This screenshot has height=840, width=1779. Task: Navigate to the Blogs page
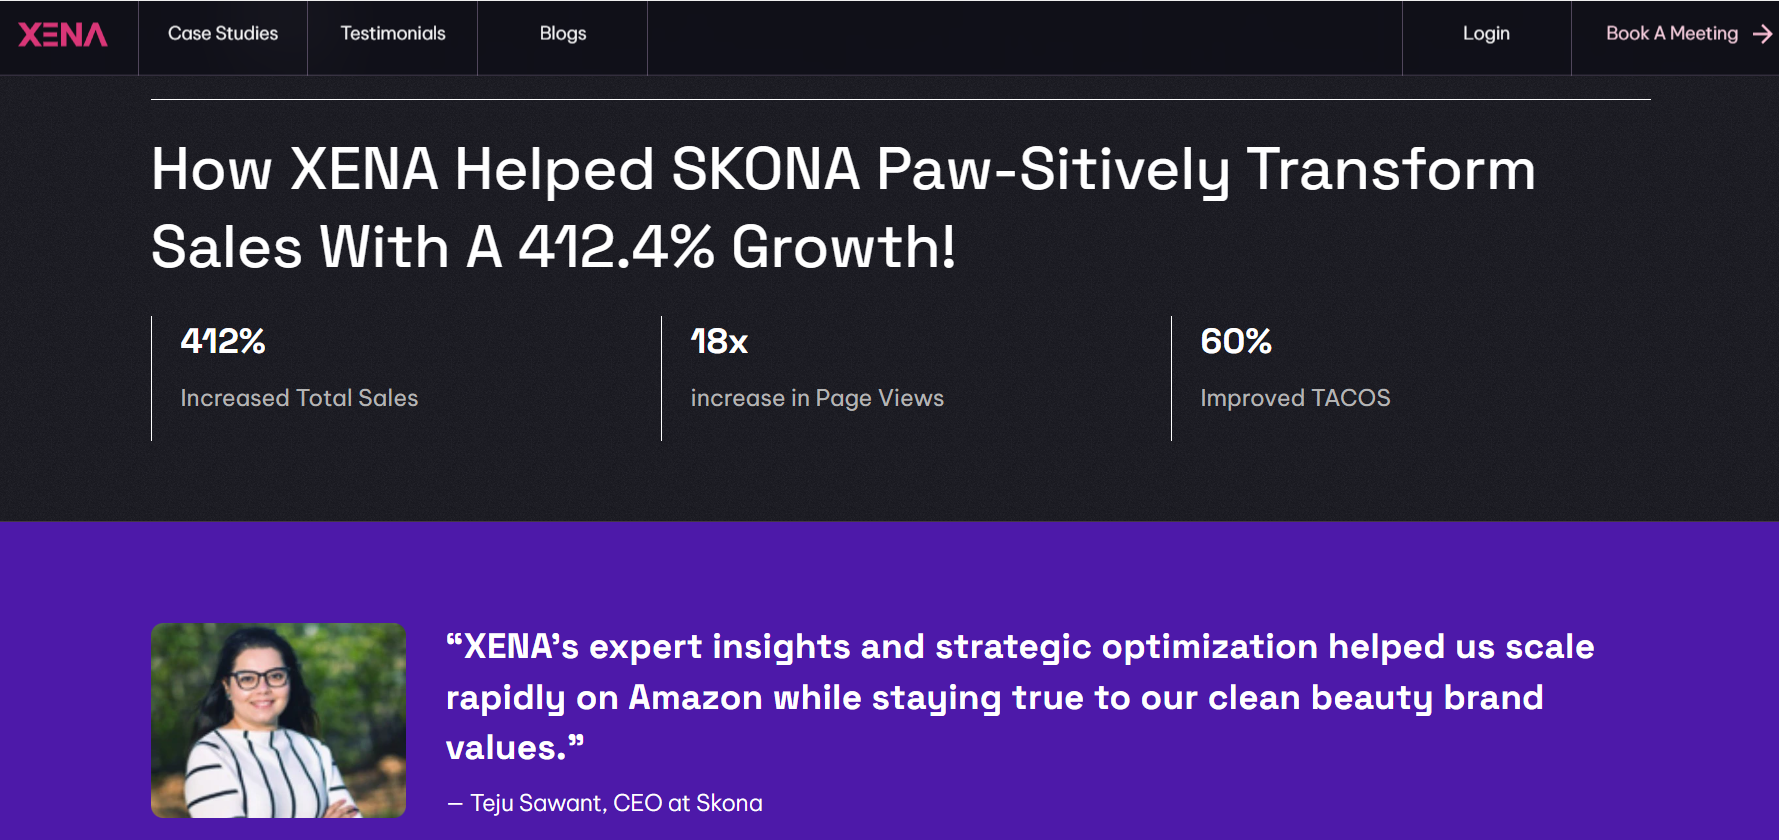[562, 33]
